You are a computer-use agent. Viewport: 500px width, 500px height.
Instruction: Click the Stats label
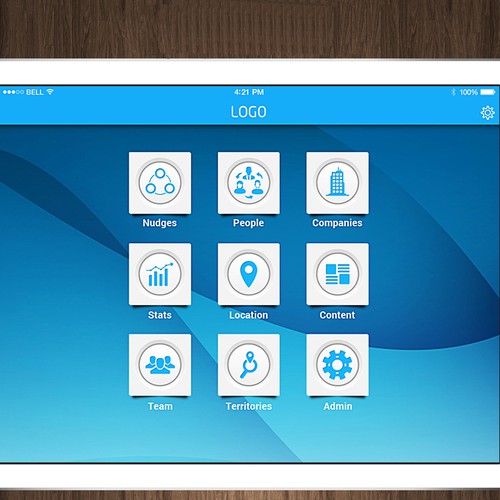(x=160, y=315)
